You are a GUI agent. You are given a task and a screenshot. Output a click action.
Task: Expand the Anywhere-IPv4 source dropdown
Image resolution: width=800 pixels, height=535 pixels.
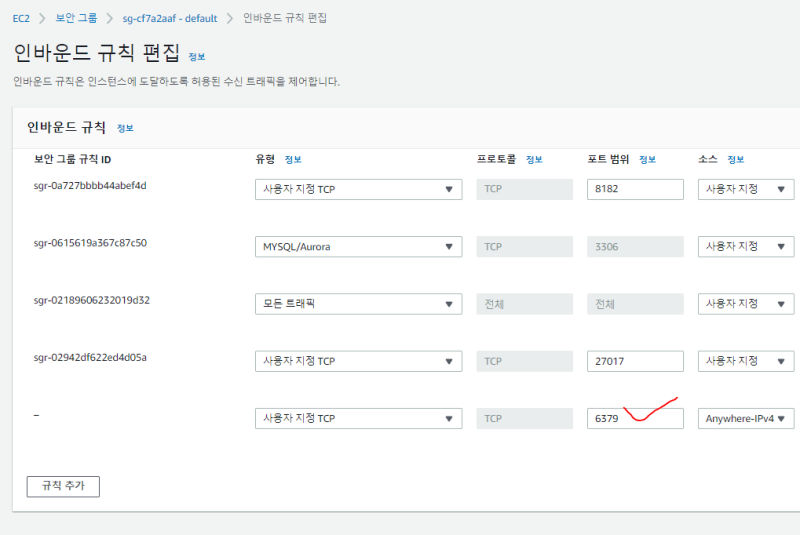[746, 418]
